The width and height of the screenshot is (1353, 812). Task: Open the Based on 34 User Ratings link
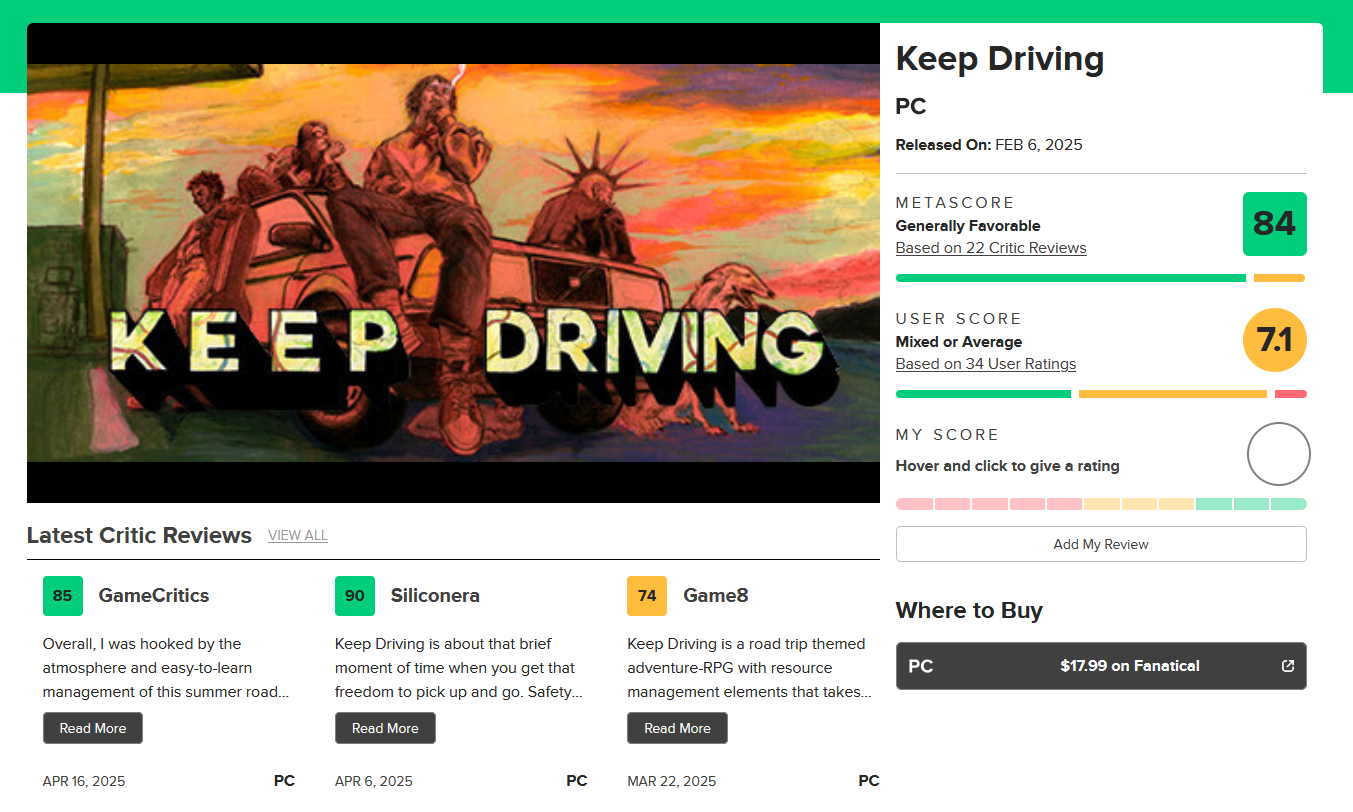coord(985,364)
